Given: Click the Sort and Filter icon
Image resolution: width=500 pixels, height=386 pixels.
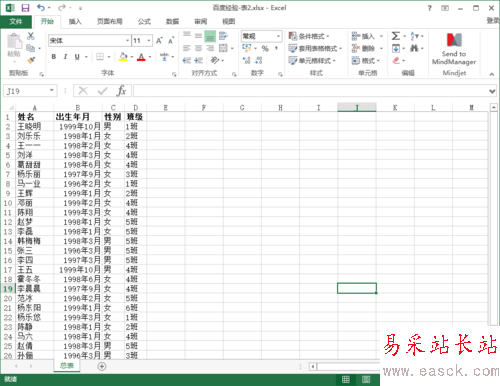Looking at the screenshot, I should click(414, 36).
